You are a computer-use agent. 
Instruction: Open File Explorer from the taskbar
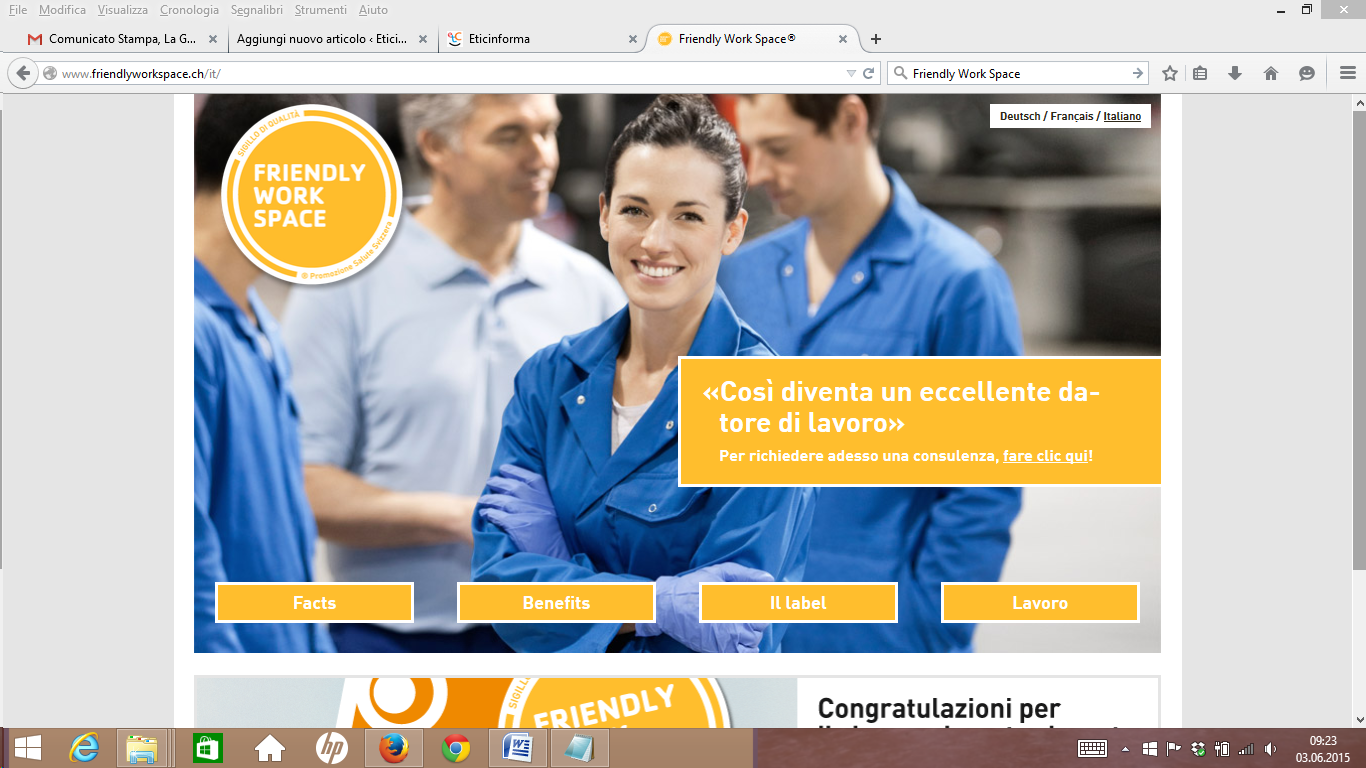click(143, 748)
